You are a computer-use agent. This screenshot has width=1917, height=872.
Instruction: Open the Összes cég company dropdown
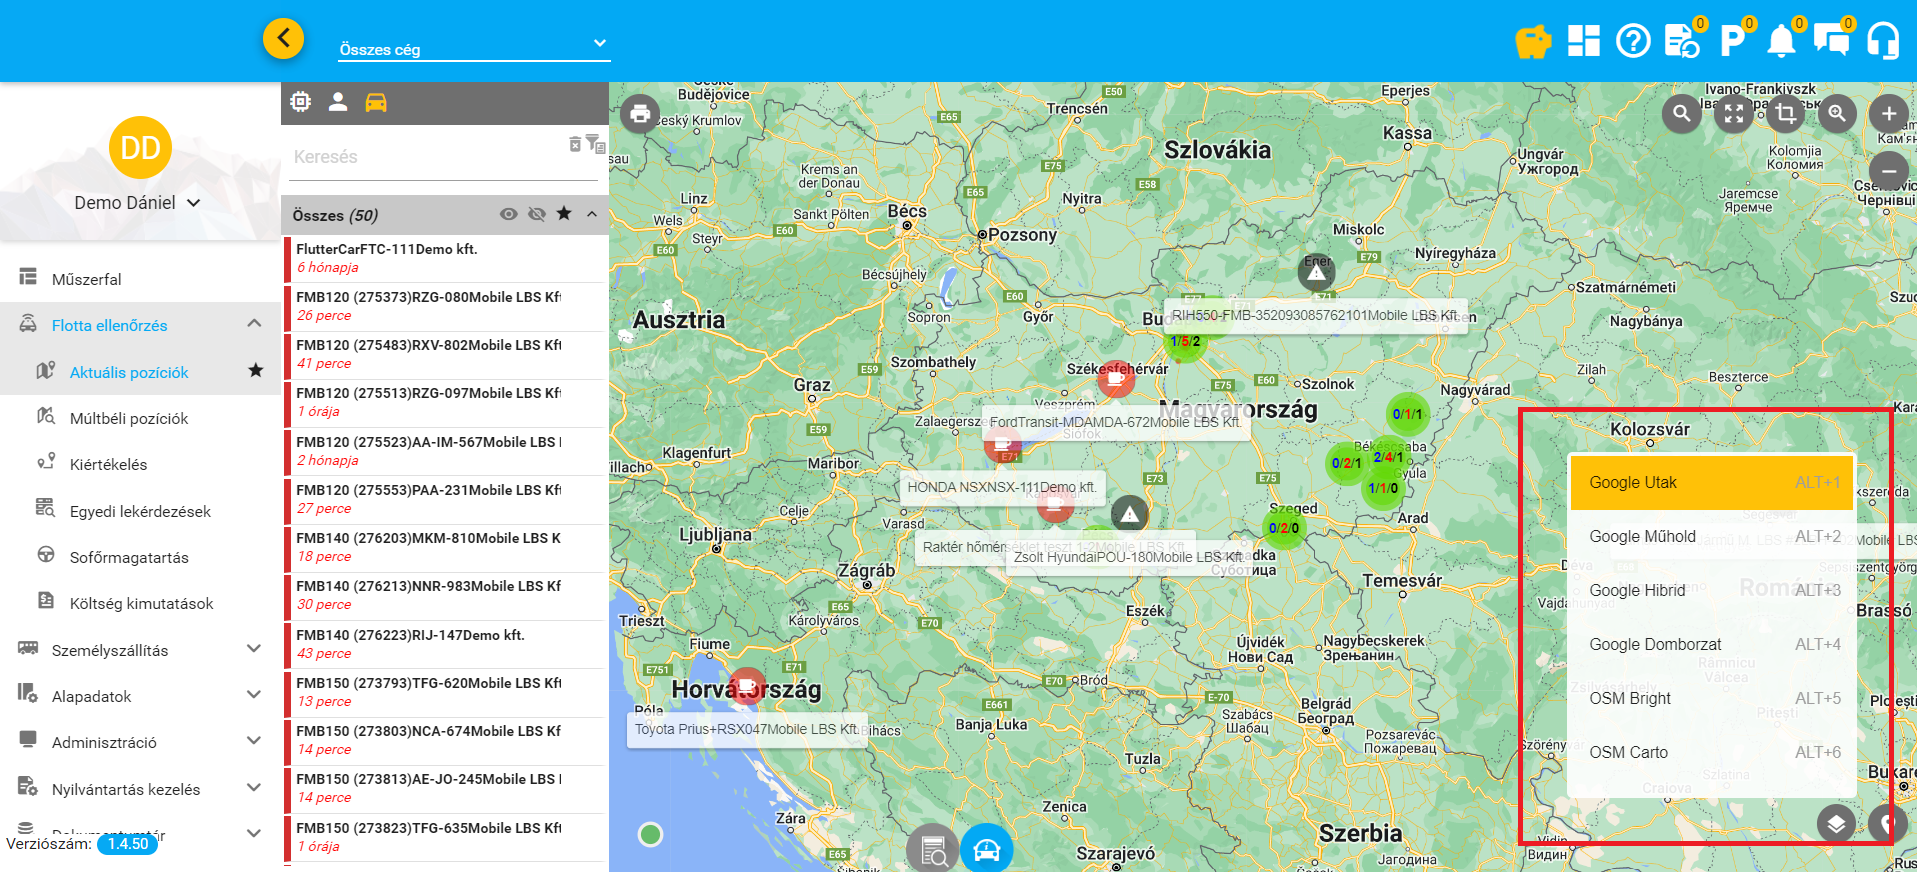[473, 48]
